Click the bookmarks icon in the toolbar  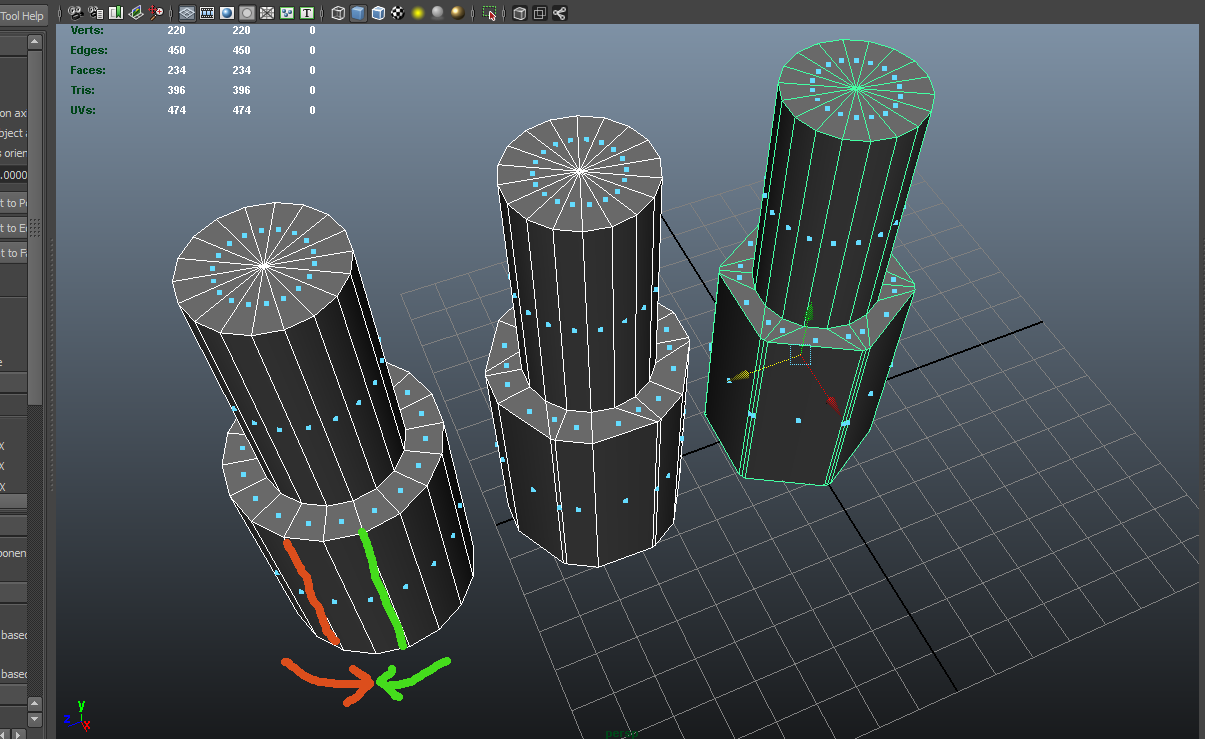116,14
